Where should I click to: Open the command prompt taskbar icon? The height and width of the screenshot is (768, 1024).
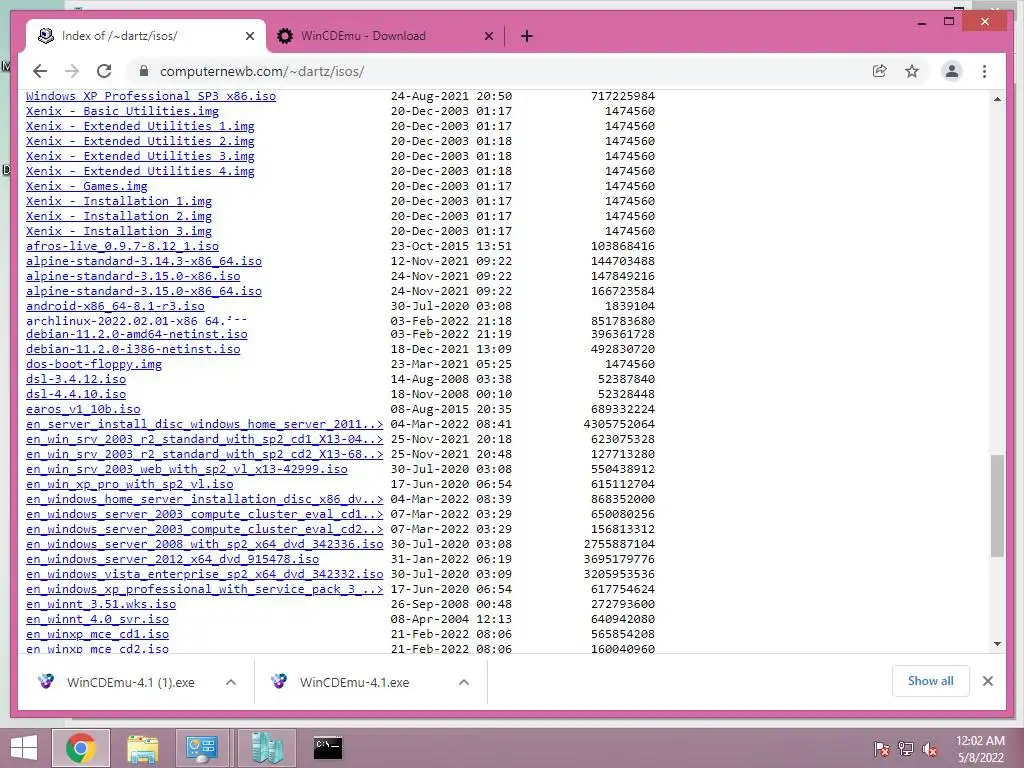tap(328, 748)
